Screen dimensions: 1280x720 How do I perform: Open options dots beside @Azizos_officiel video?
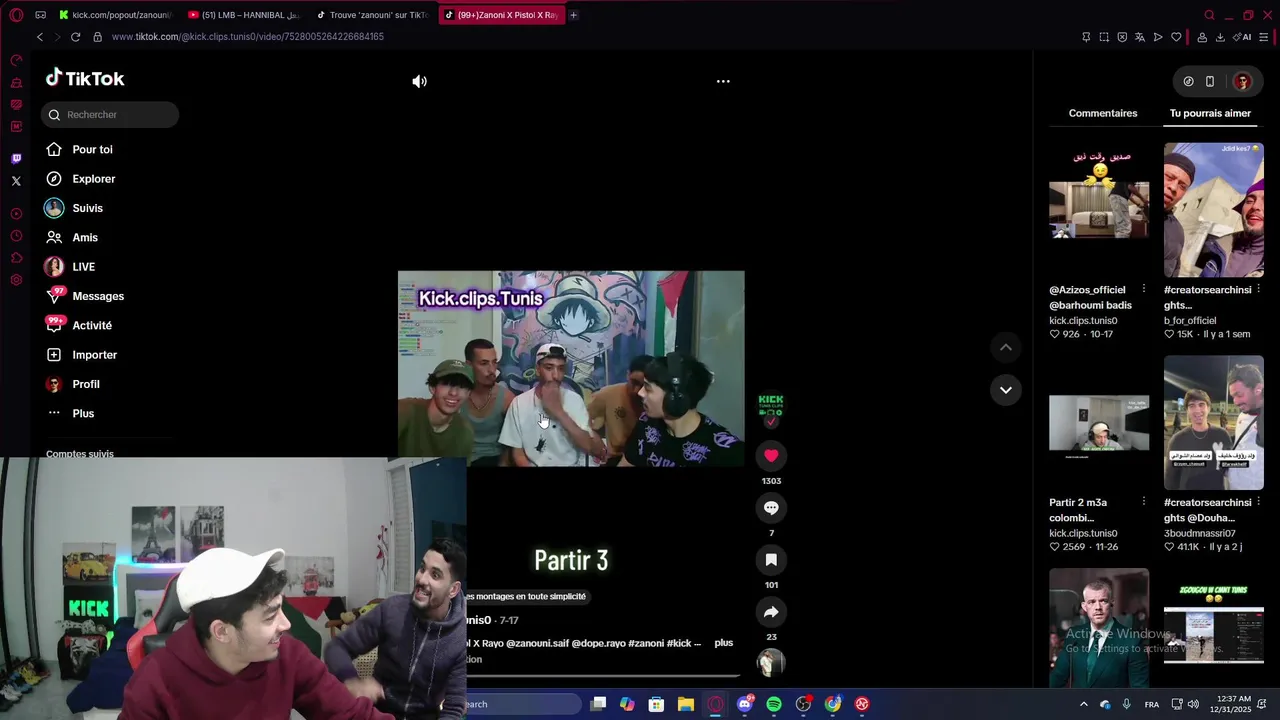click(1144, 289)
